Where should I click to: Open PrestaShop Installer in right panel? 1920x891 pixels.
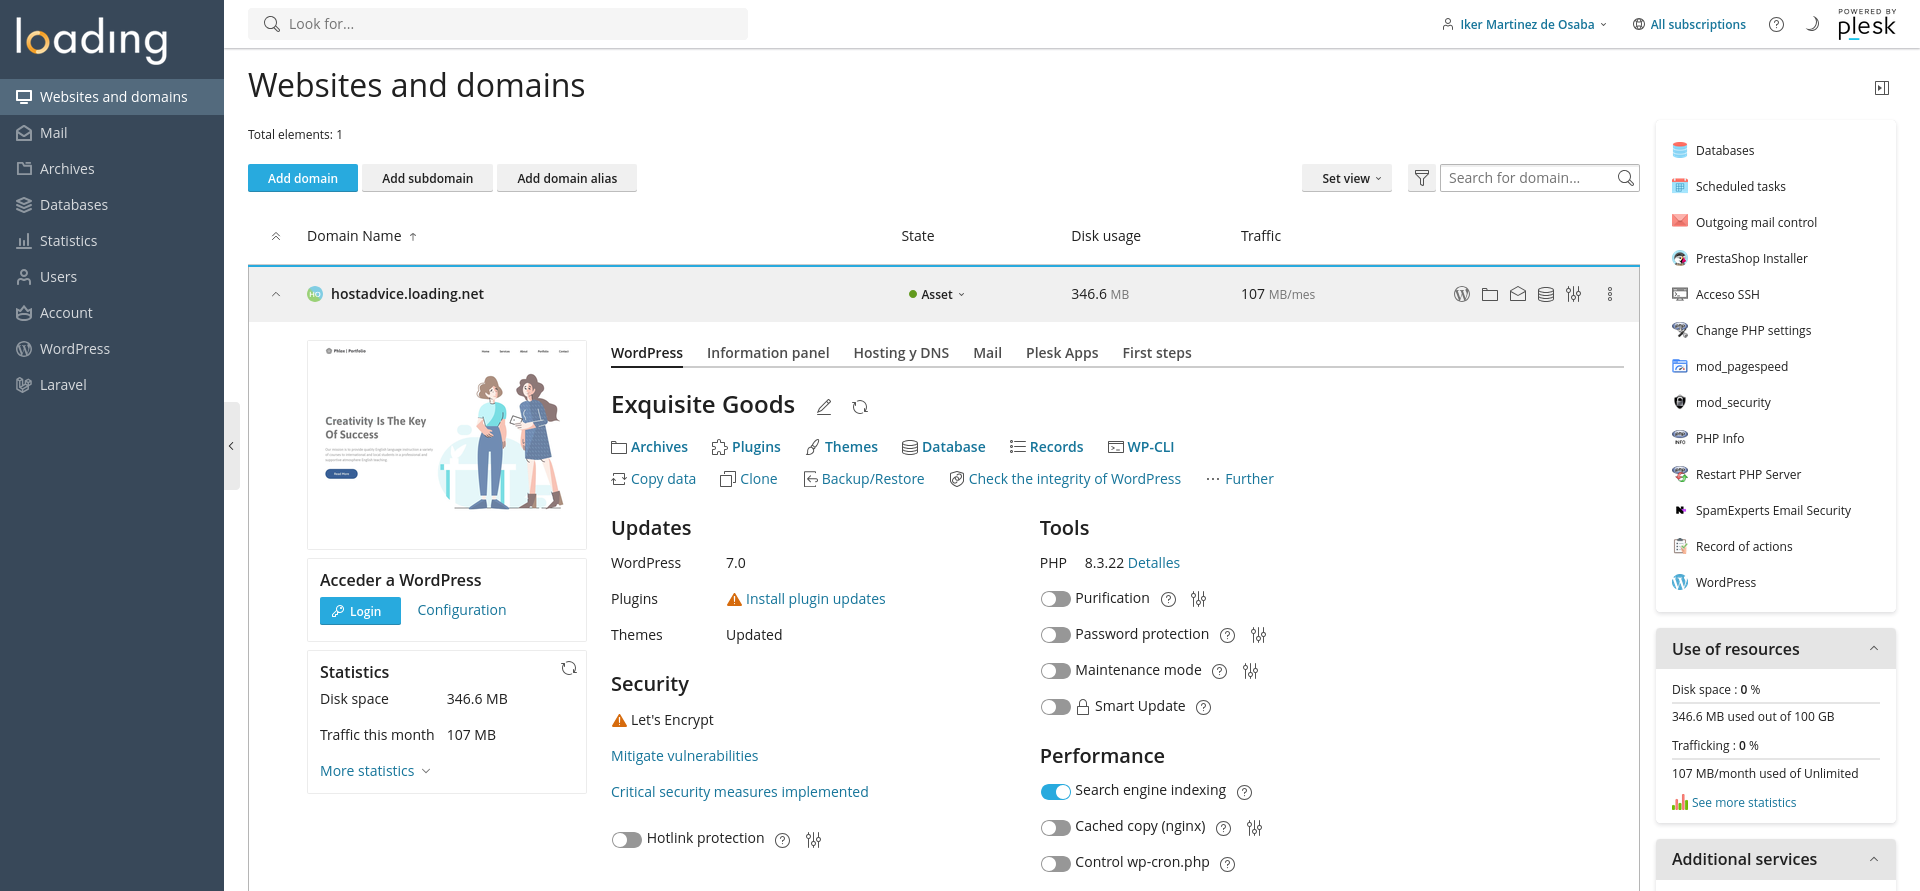coord(1751,258)
